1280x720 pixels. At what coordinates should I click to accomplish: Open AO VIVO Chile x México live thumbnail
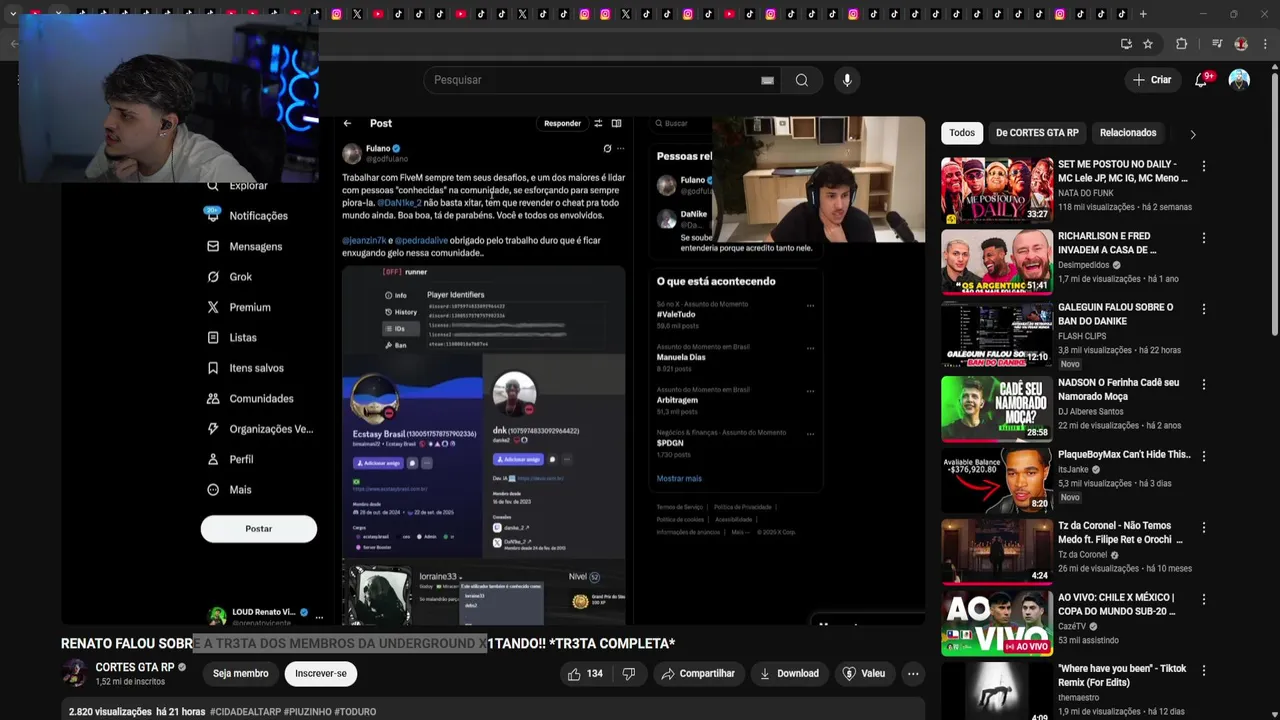(997, 623)
